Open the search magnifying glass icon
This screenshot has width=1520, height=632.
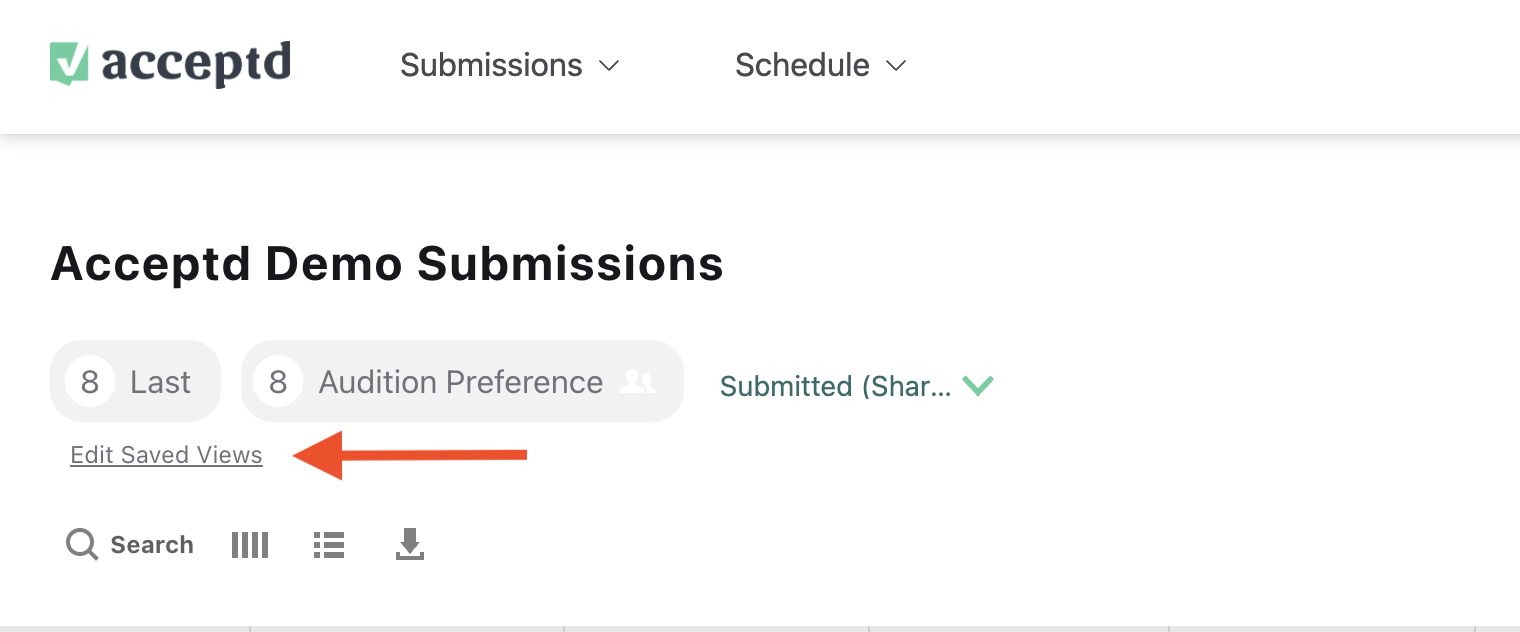coord(82,545)
